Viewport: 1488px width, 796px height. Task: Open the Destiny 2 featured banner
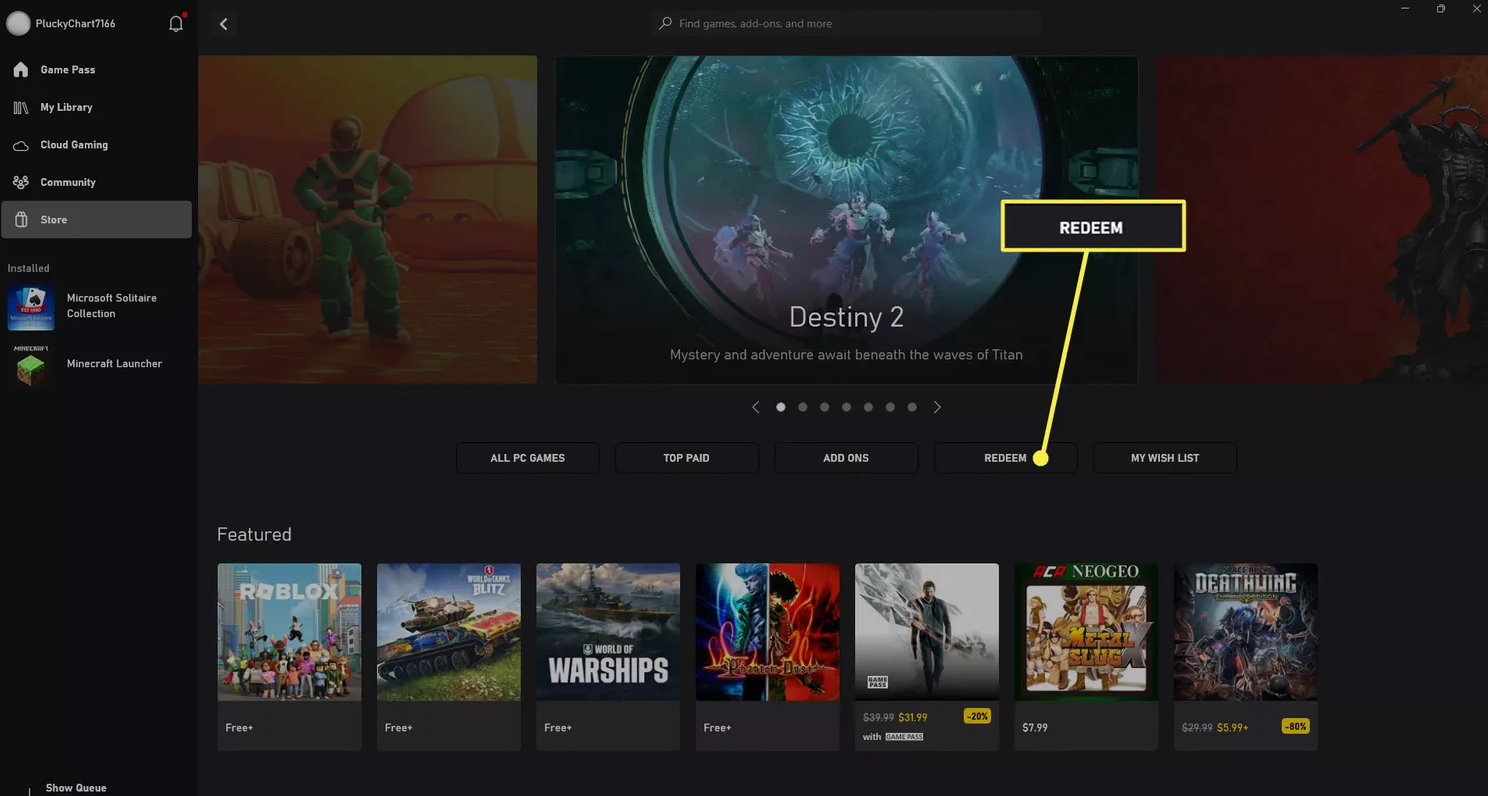(x=847, y=219)
